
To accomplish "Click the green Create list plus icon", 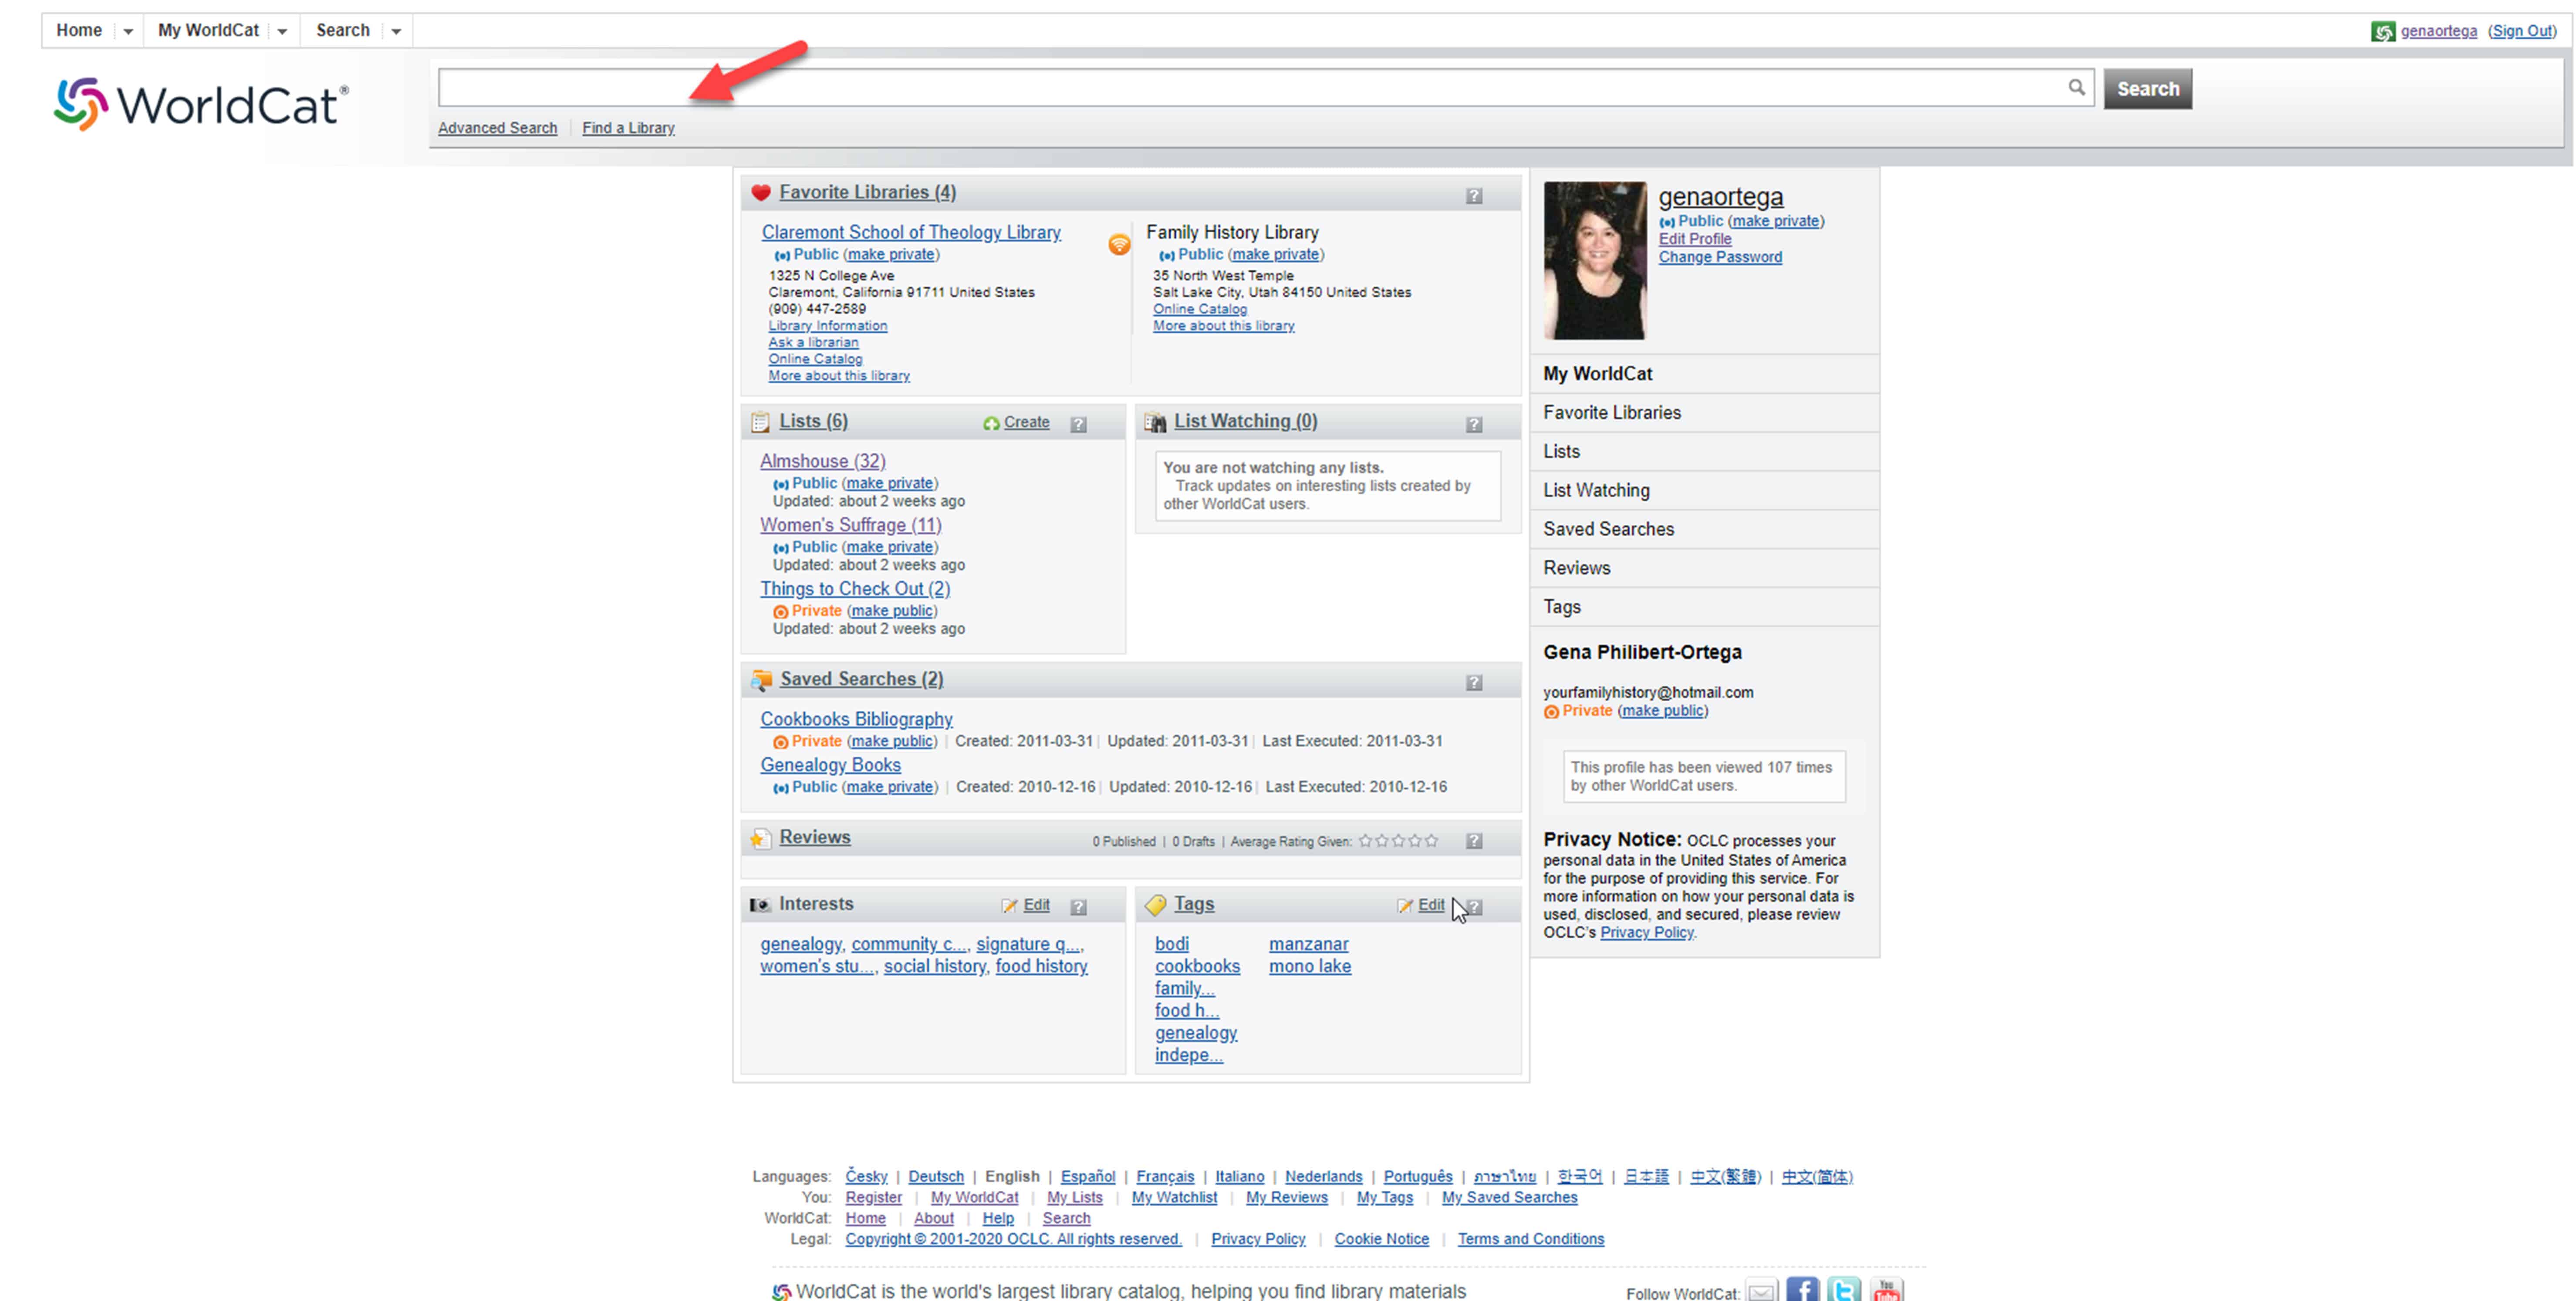I will (x=991, y=424).
